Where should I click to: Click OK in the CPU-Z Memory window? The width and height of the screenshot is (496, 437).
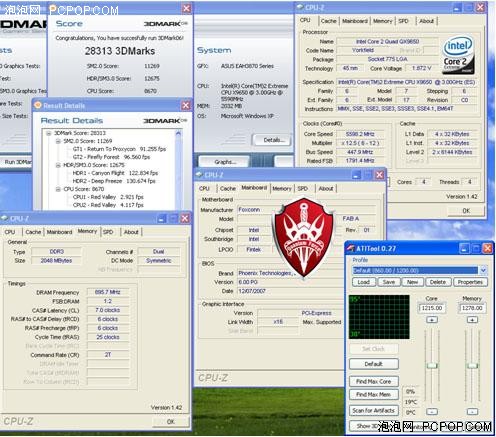coord(171,421)
